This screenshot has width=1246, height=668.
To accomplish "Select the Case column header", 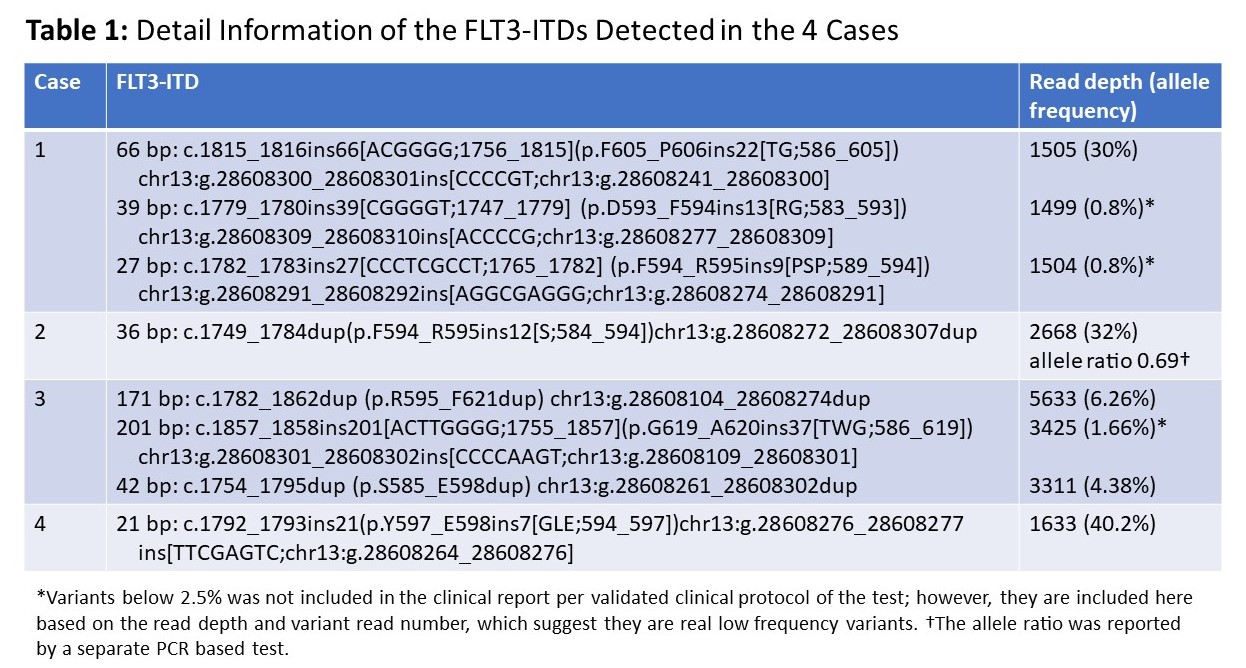I will (57, 82).
